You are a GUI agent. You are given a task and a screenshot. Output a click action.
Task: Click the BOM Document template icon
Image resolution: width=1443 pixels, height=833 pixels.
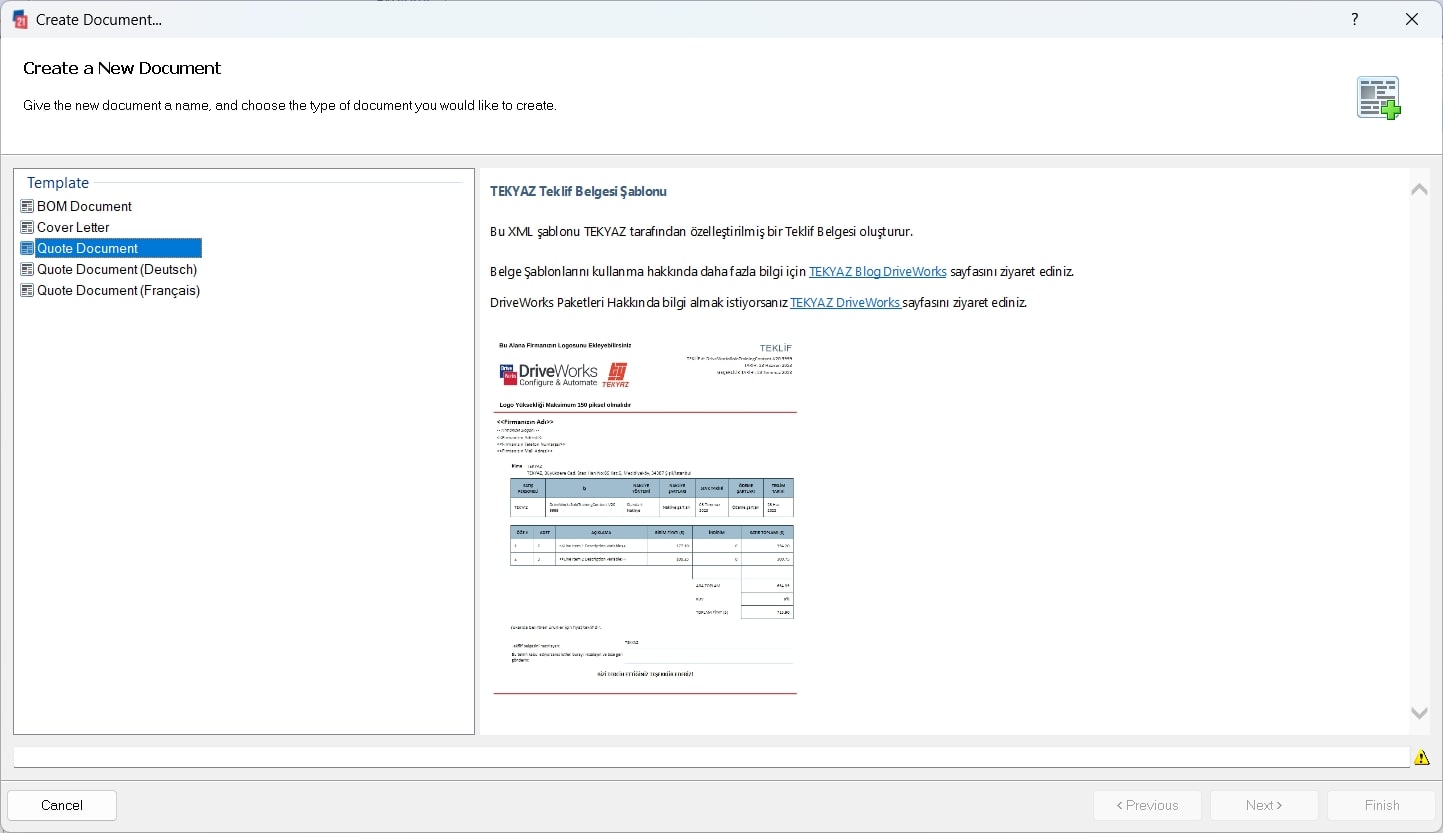[x=27, y=206]
